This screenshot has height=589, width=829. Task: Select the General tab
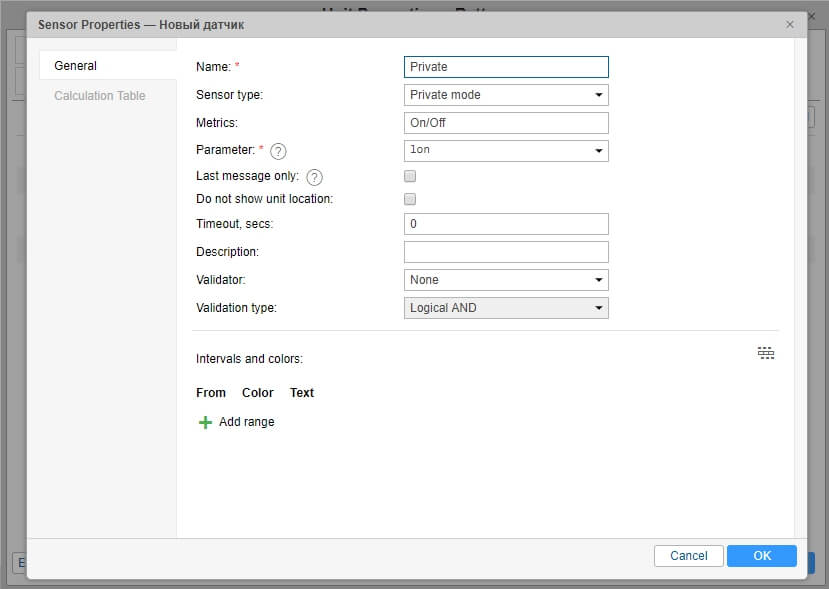[76, 66]
